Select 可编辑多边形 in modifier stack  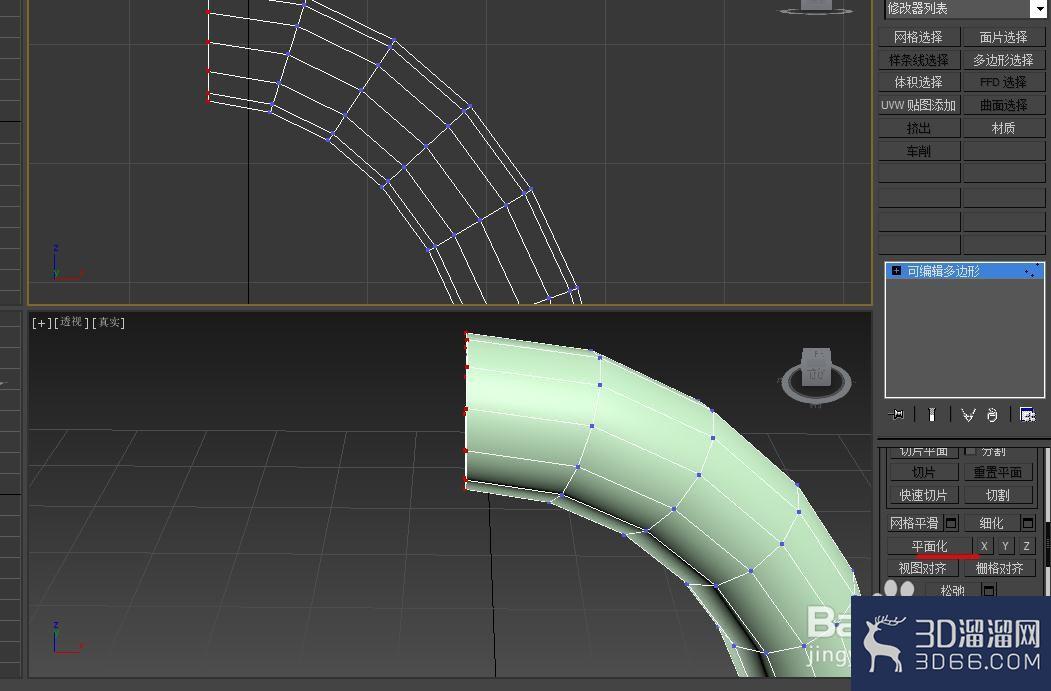click(x=965, y=271)
